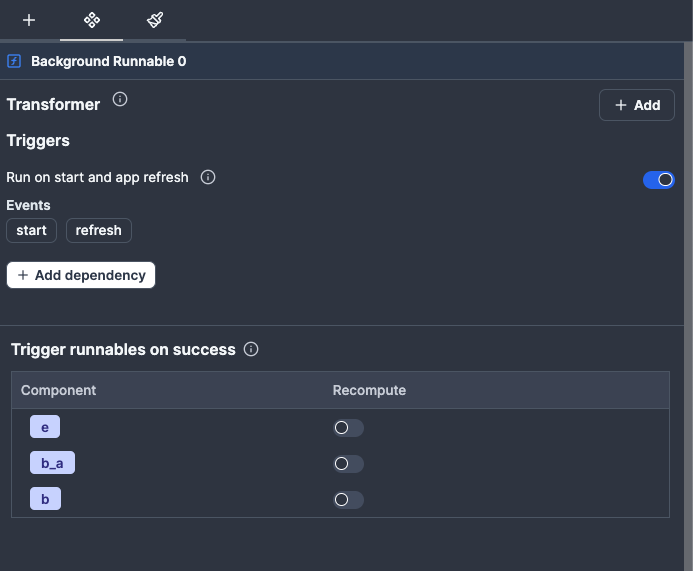The height and width of the screenshot is (571, 693).
Task: Click the b component badge
Action: (x=45, y=499)
